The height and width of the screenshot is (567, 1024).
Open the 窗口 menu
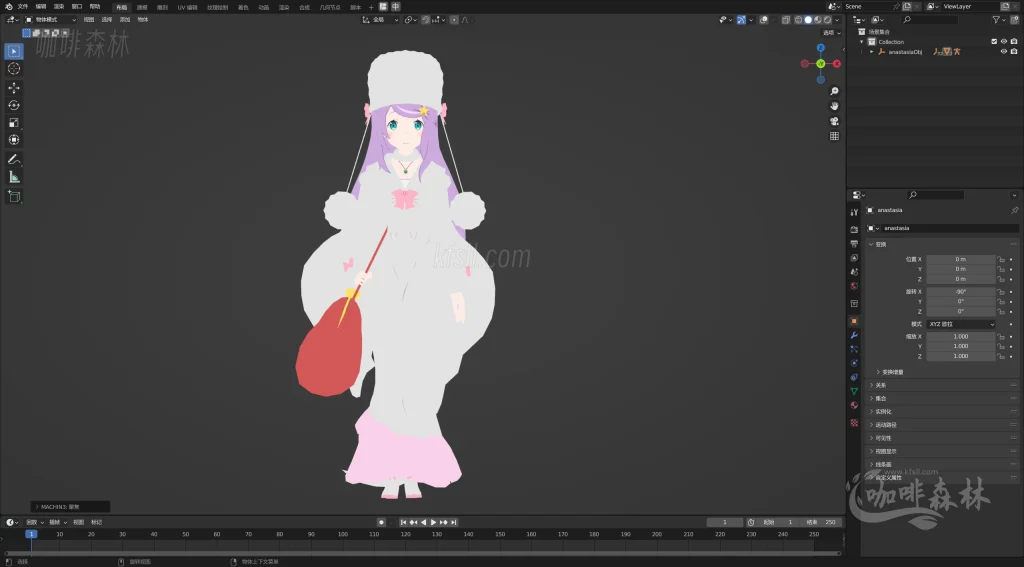(77, 7)
